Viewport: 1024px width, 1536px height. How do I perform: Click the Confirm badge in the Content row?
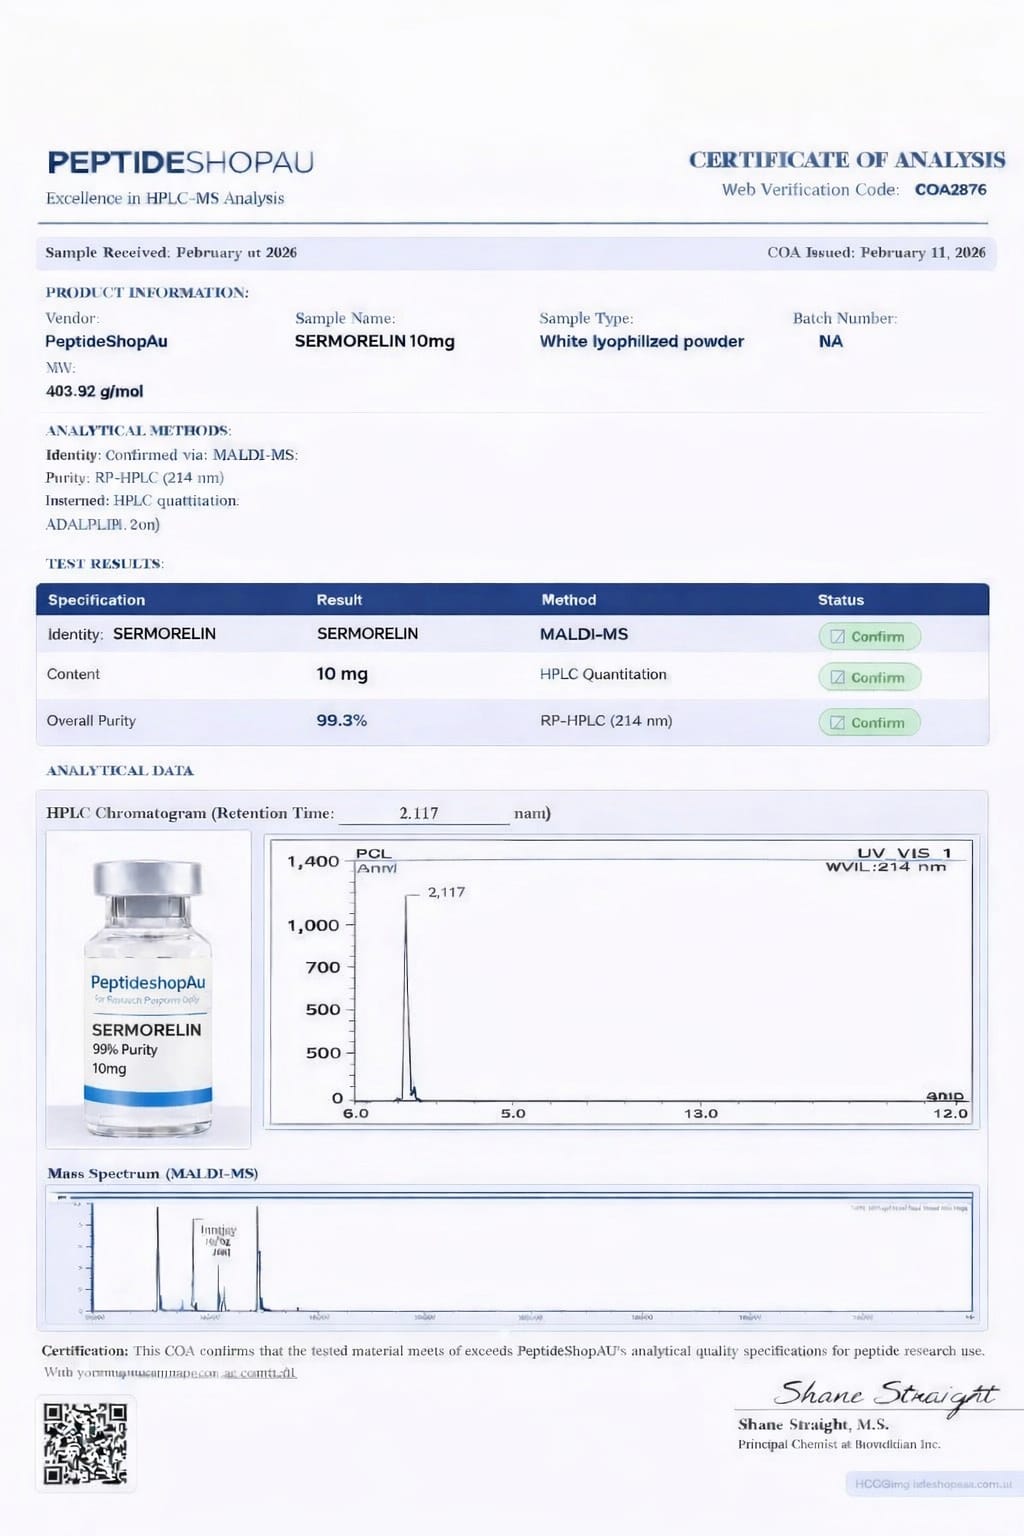pyautogui.click(x=869, y=677)
